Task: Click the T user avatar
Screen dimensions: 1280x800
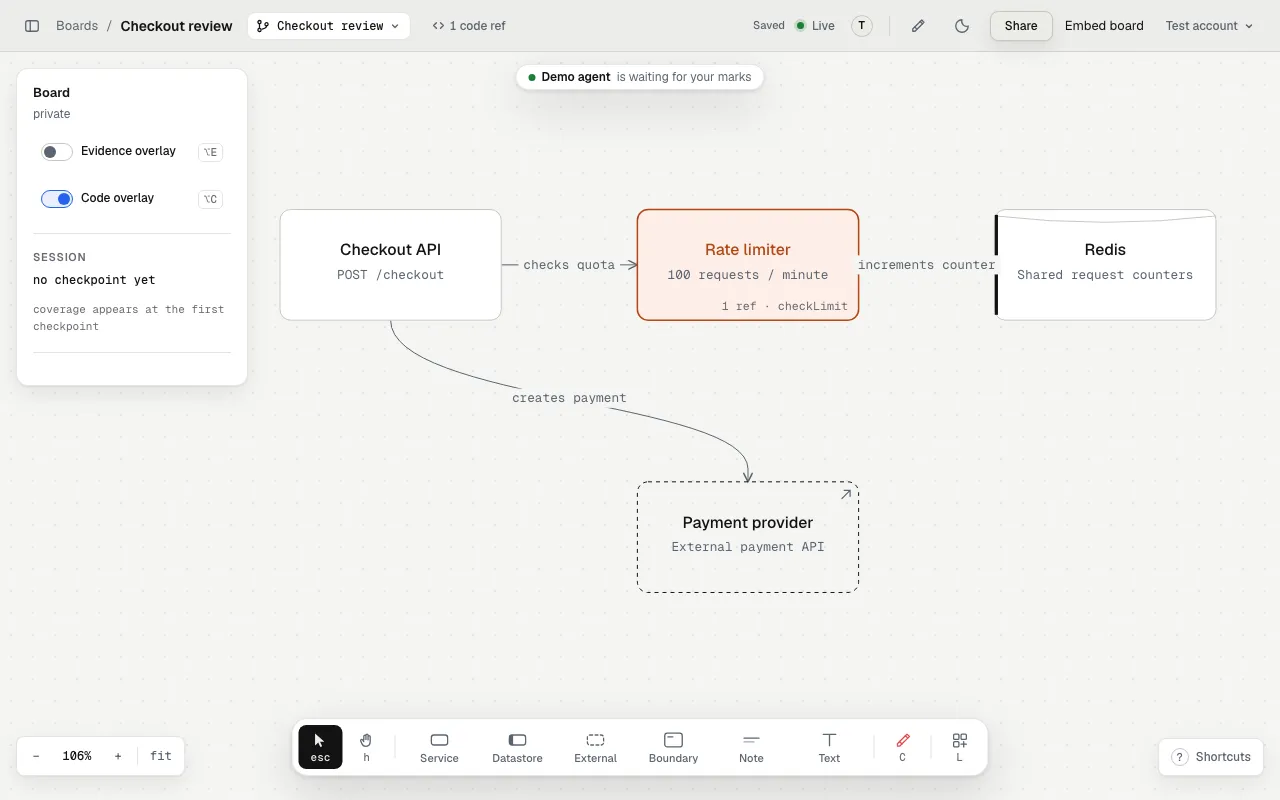Action: [x=862, y=26]
